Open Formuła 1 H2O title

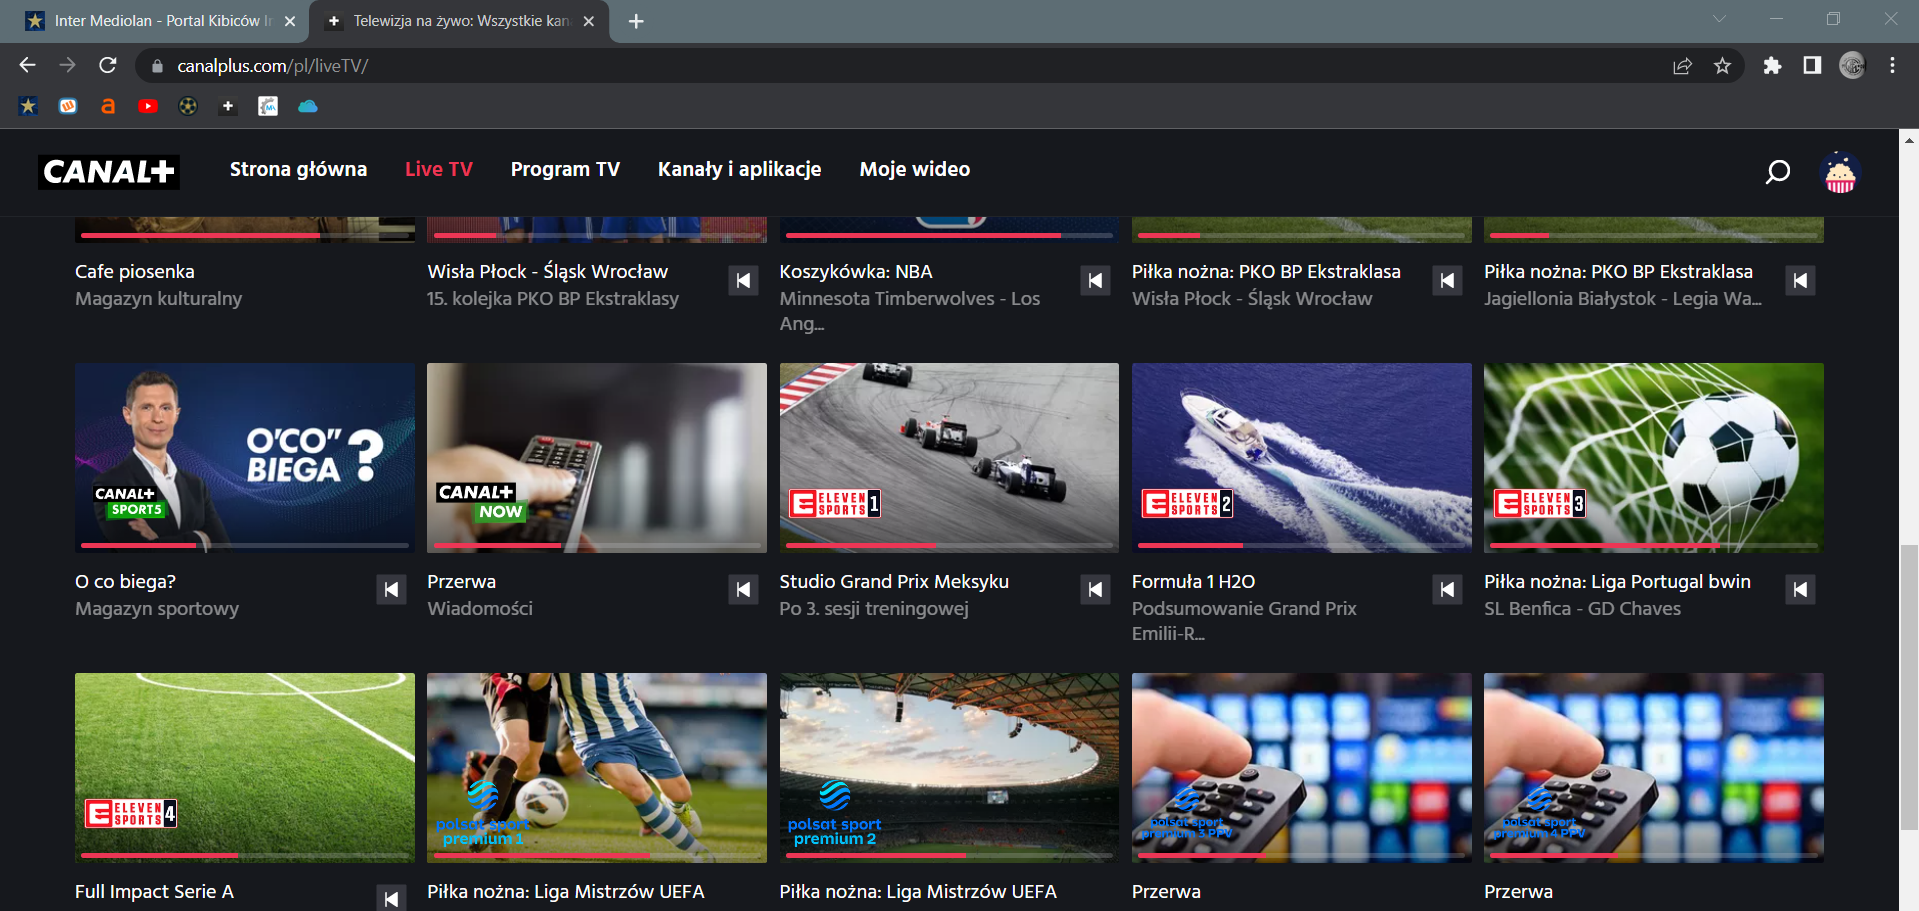tap(1193, 581)
